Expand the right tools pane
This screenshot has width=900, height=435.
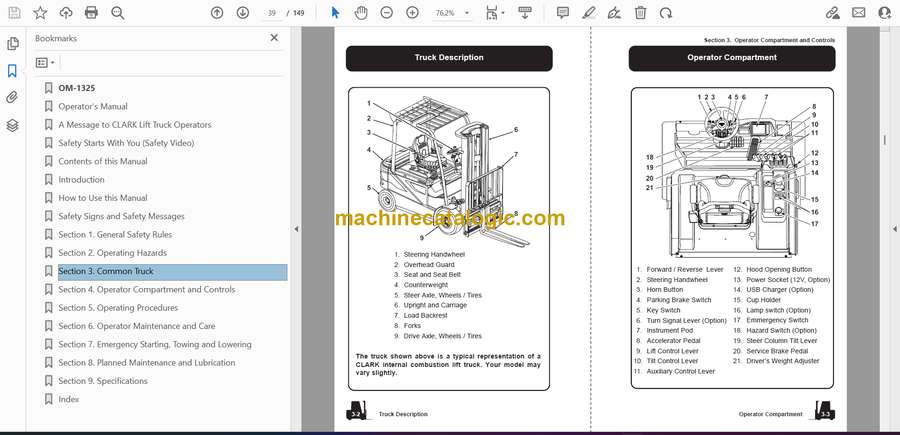coord(895,229)
